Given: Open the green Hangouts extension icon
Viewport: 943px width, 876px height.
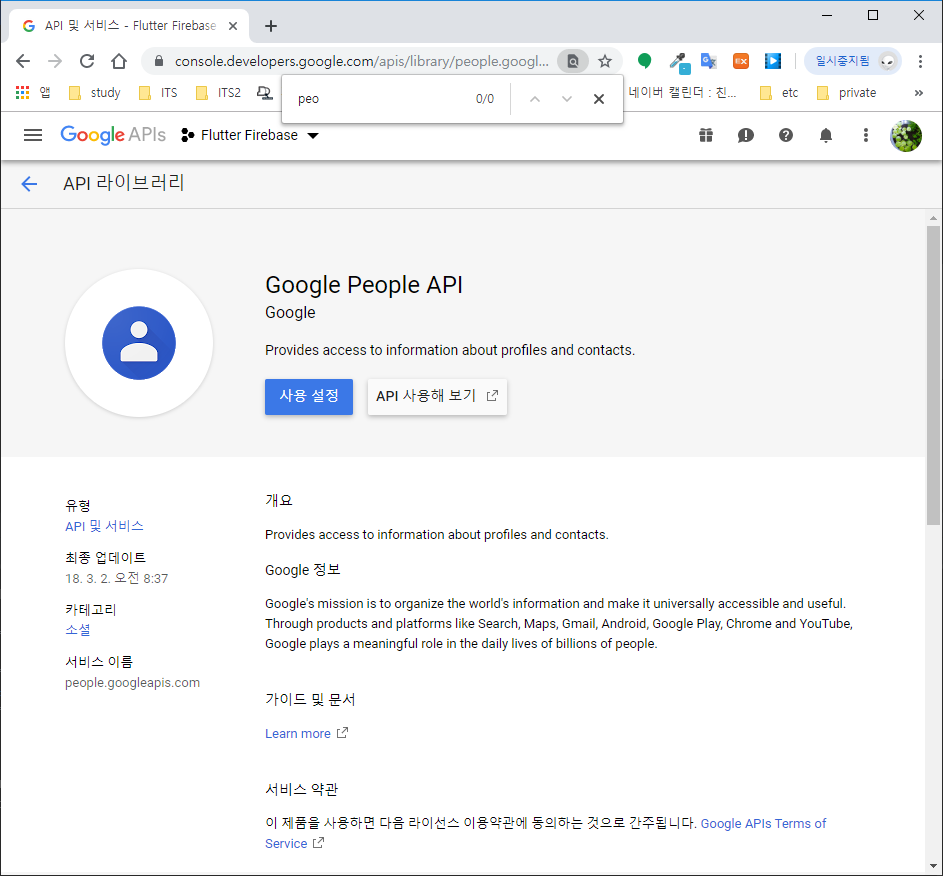Looking at the screenshot, I should tap(644, 61).
